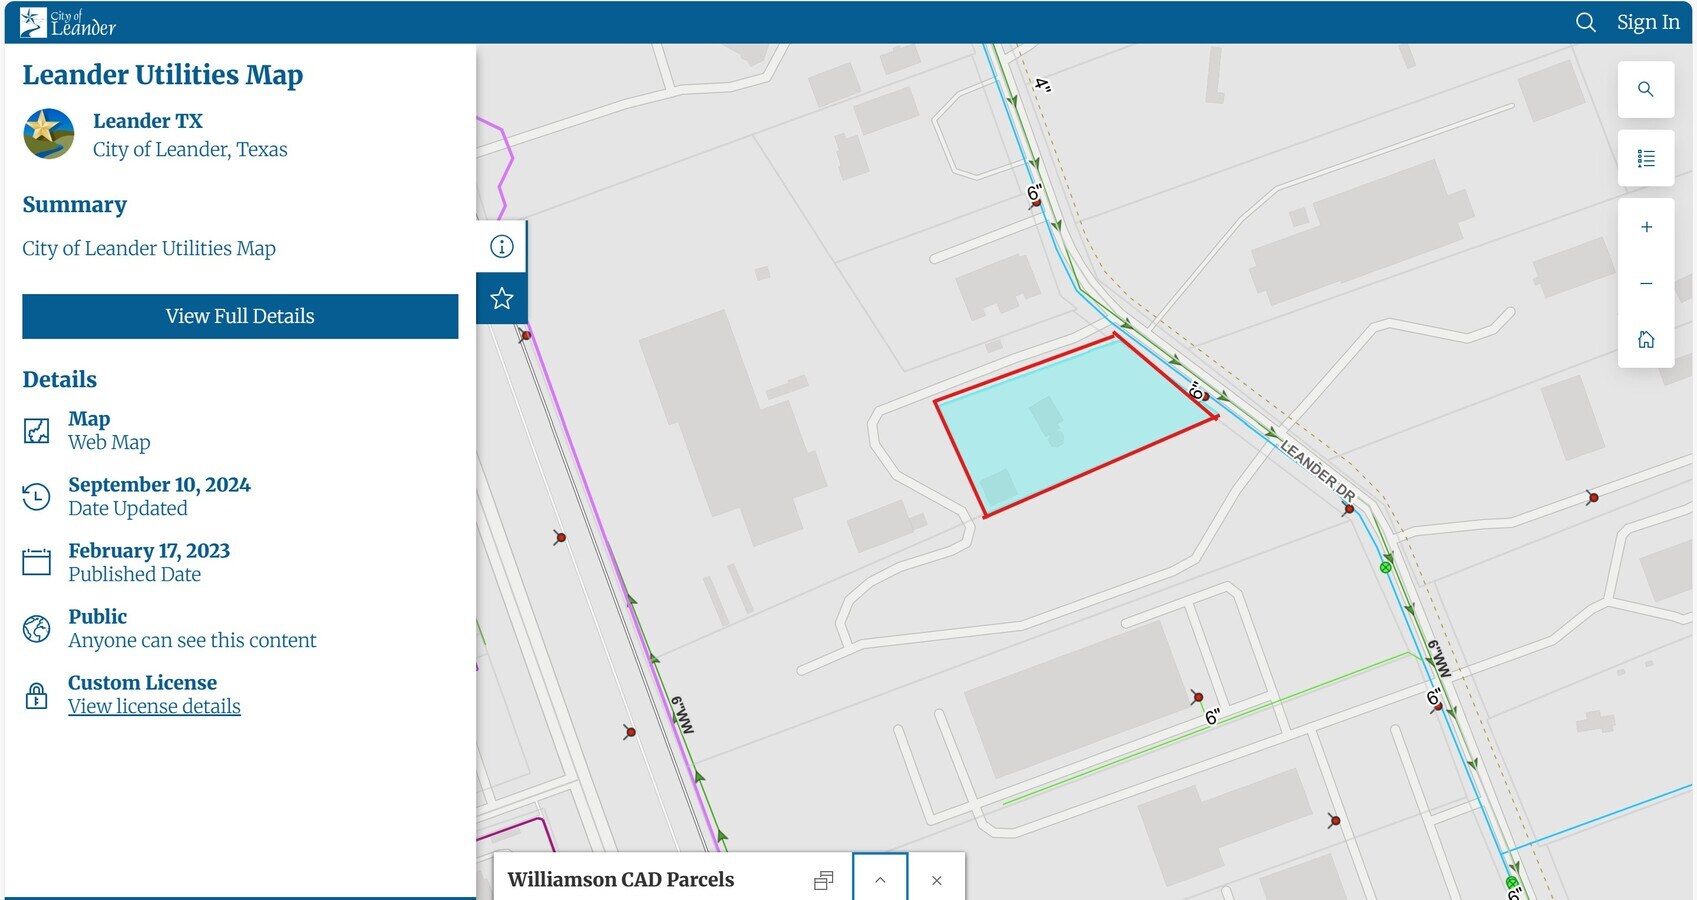Screen dimensions: 1697x900
Task: Close the Williamson CAD Parcels popup
Action: (937, 880)
